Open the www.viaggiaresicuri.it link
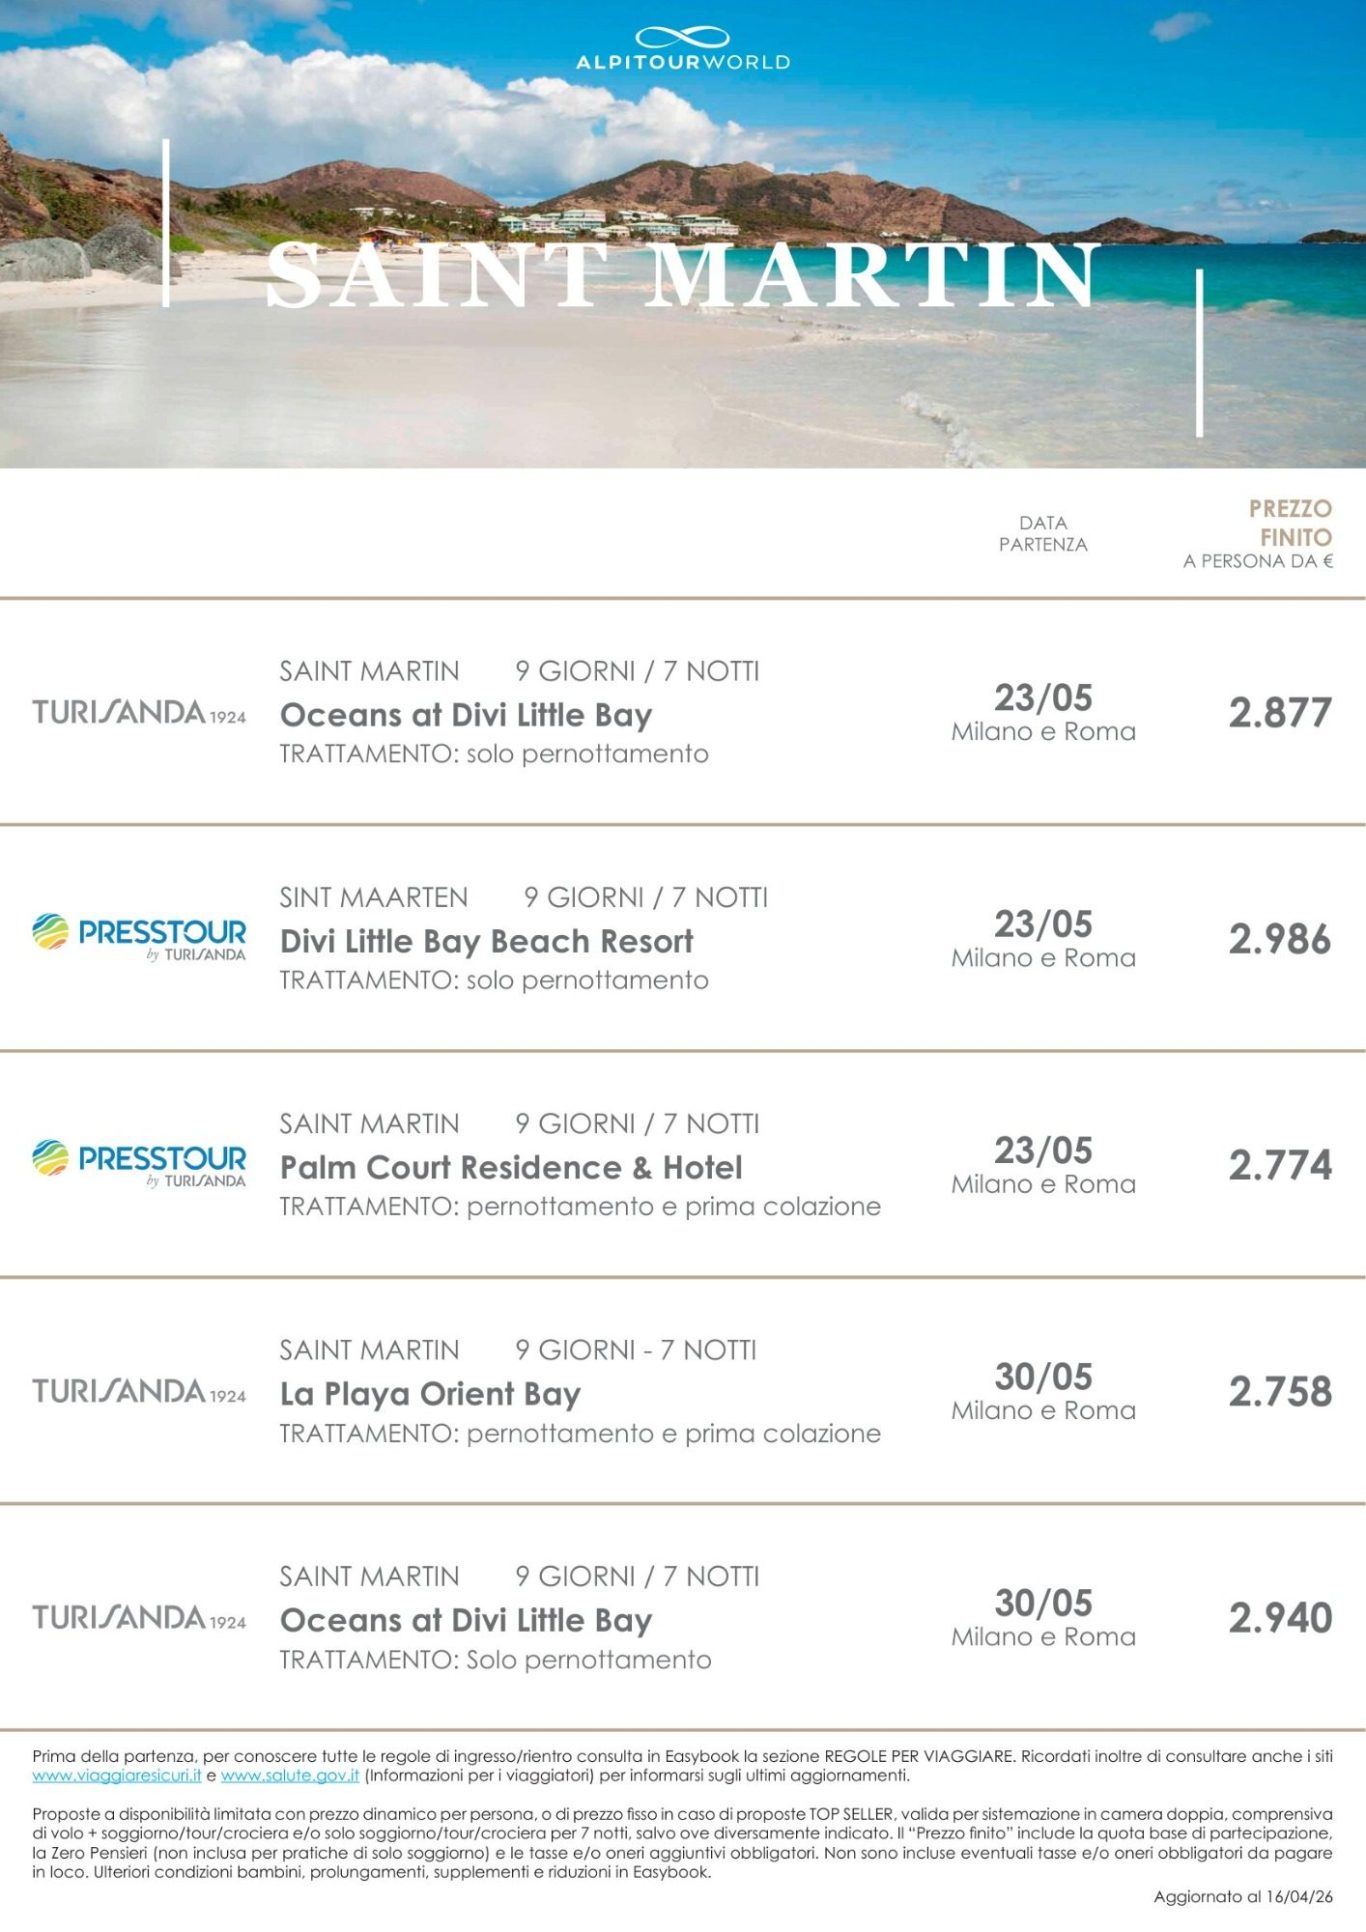This screenshot has height=1932, width=1366. click(x=117, y=1776)
